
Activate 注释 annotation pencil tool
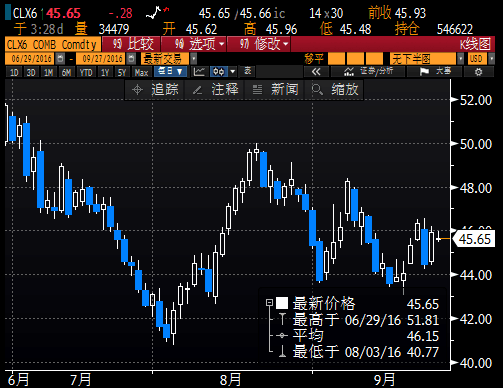[215, 89]
